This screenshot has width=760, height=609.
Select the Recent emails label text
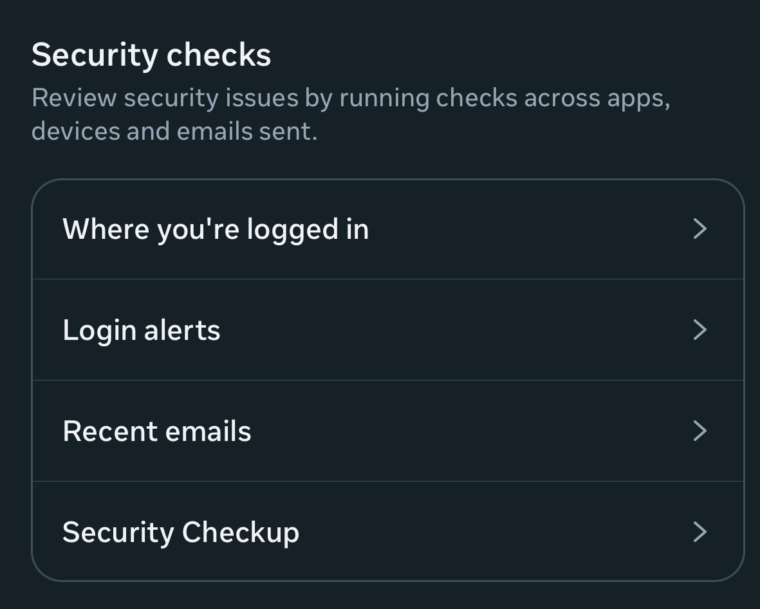pyautogui.click(x=157, y=431)
